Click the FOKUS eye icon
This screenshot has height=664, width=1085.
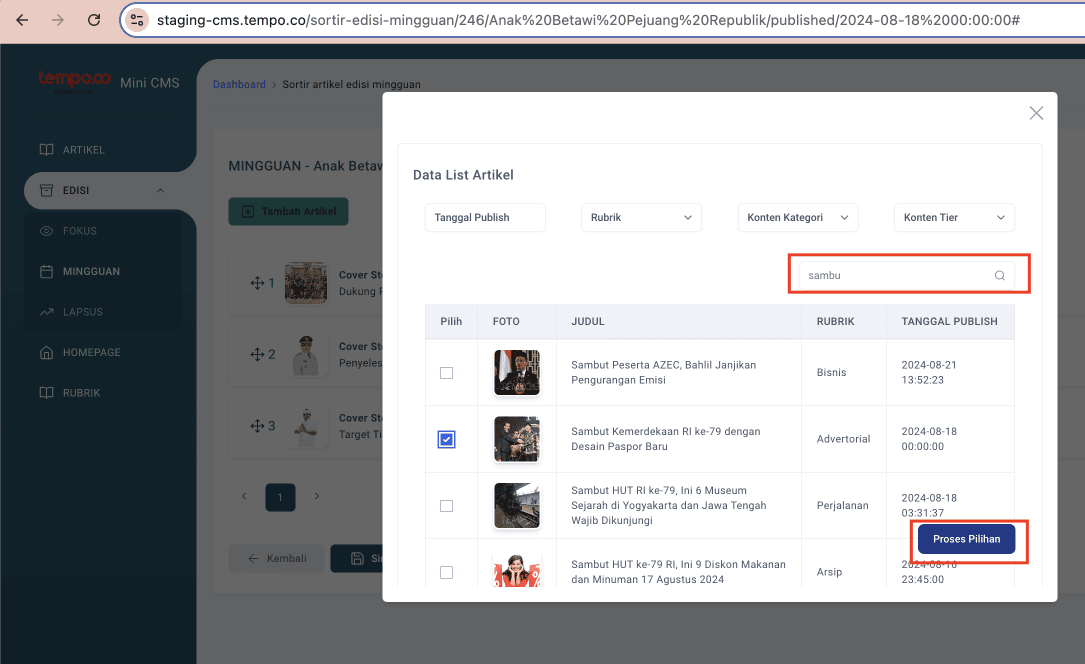coord(46,231)
